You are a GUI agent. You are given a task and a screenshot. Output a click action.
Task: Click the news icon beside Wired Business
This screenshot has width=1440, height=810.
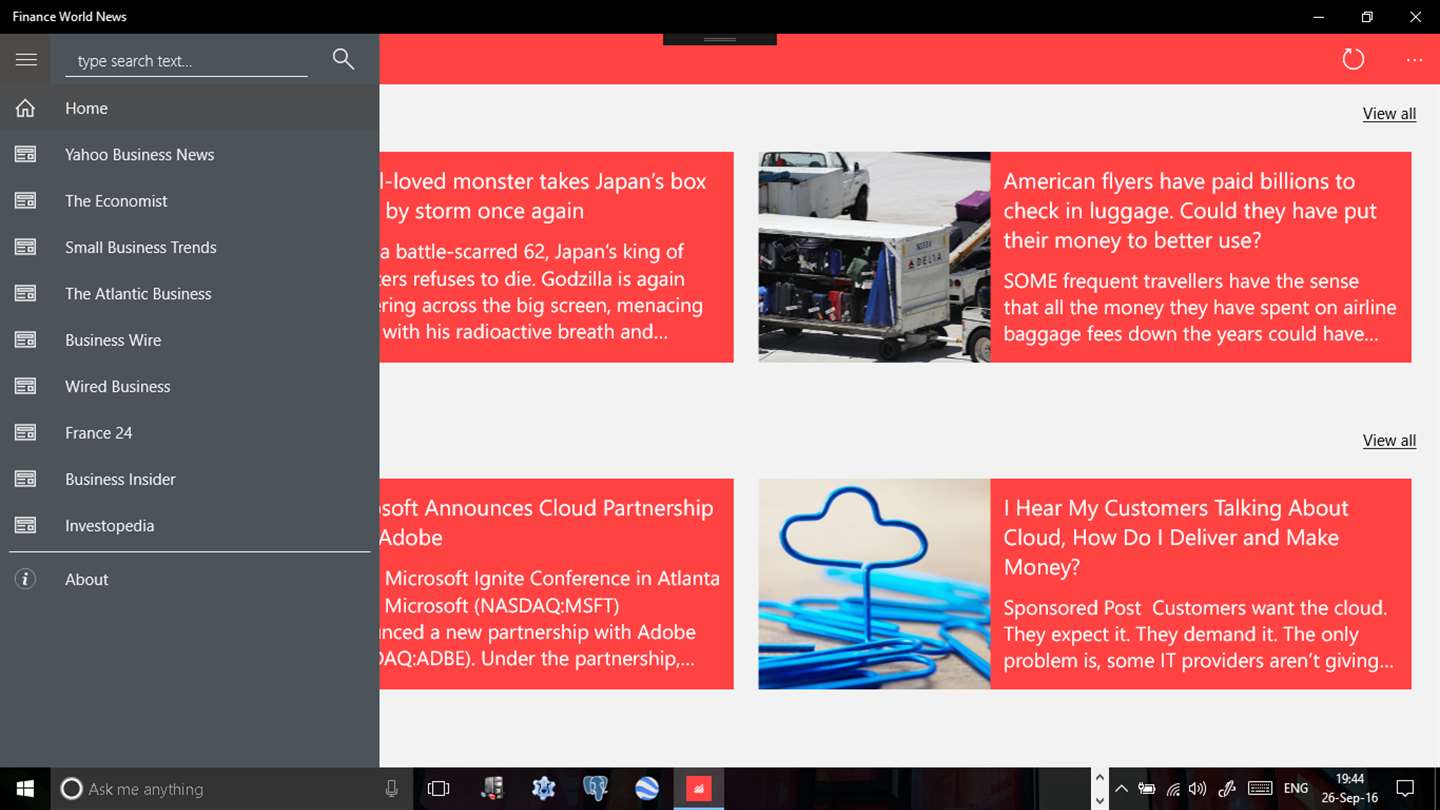(x=25, y=386)
